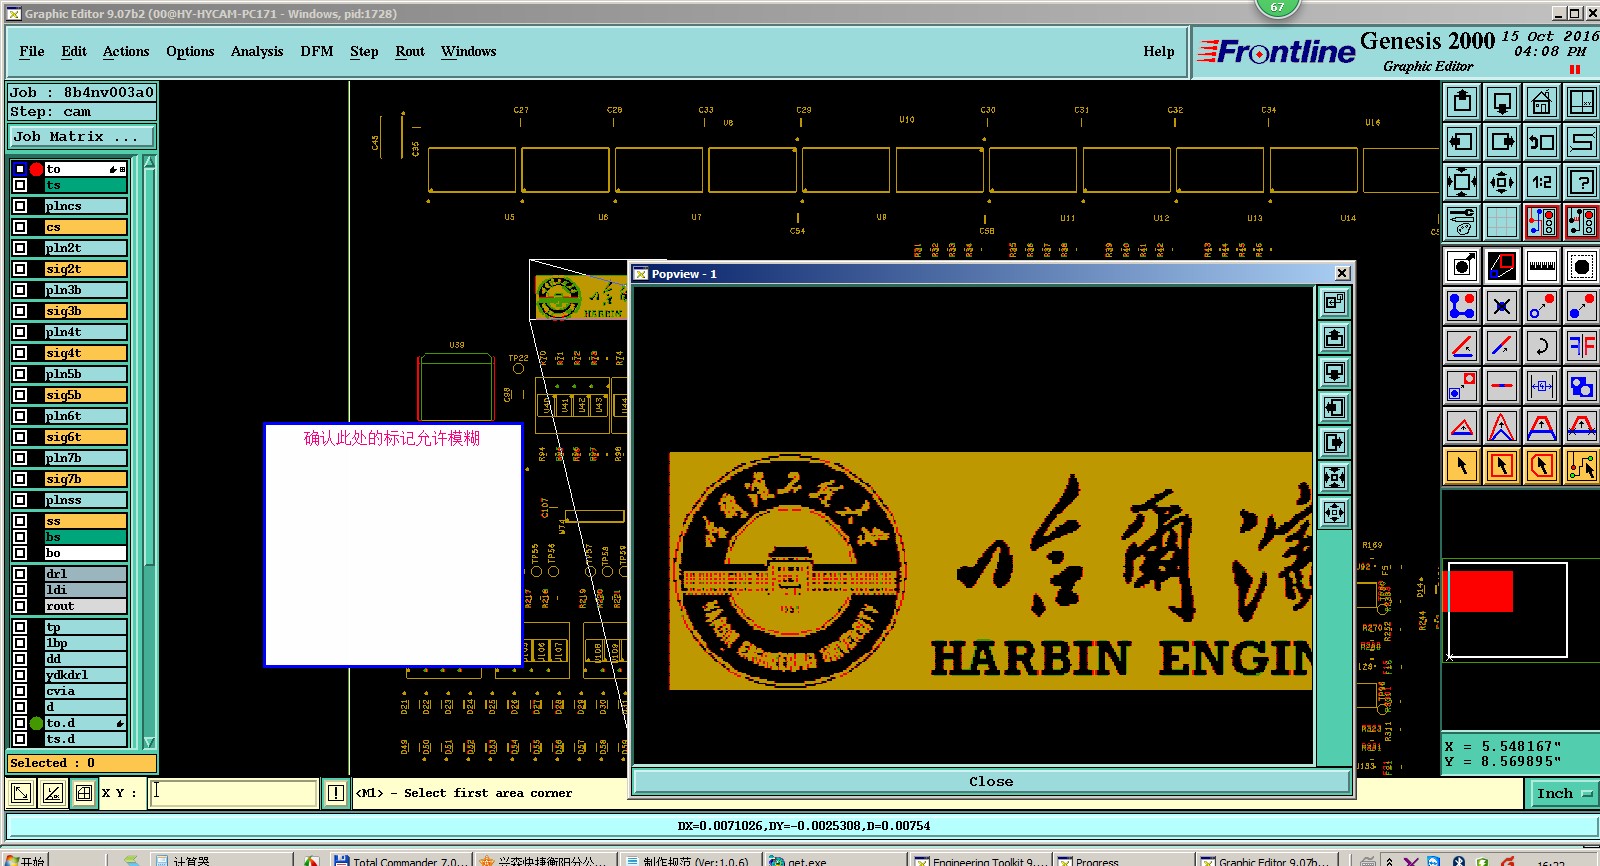Toggle the 'sig2t' layer checkbox

pos(20,269)
